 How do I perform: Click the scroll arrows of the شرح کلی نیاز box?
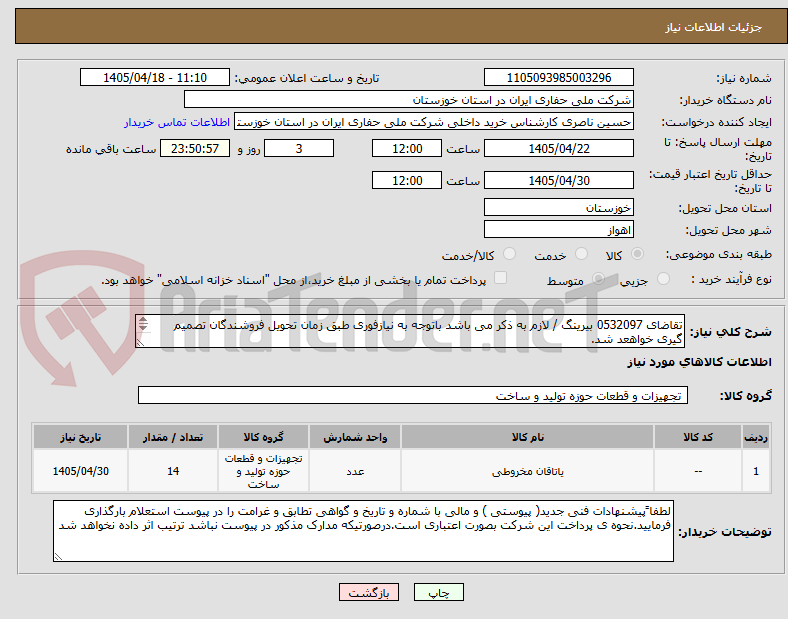(143, 324)
